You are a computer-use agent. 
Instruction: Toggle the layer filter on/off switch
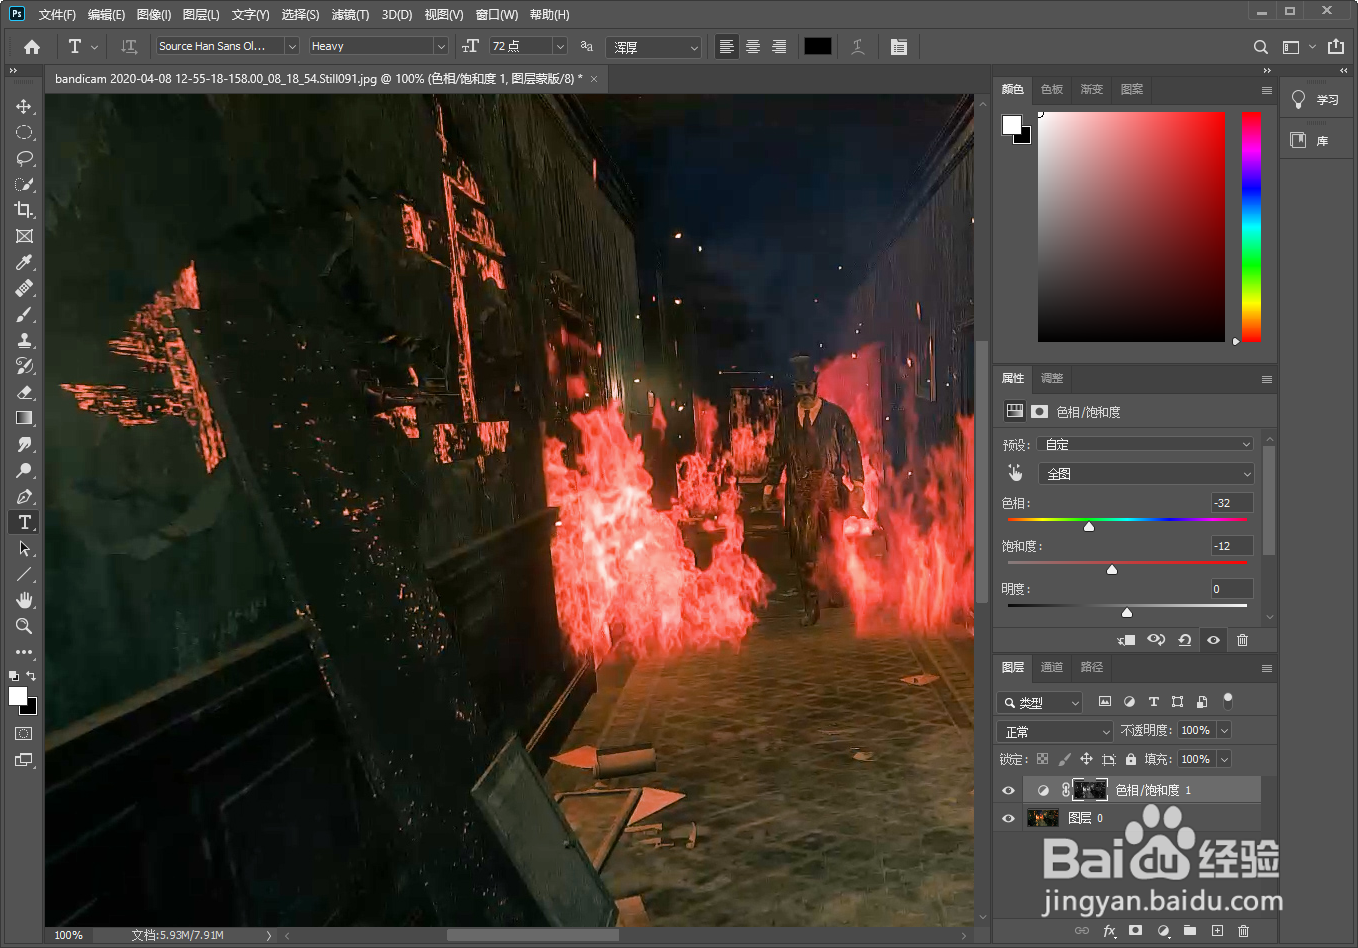(x=1228, y=701)
